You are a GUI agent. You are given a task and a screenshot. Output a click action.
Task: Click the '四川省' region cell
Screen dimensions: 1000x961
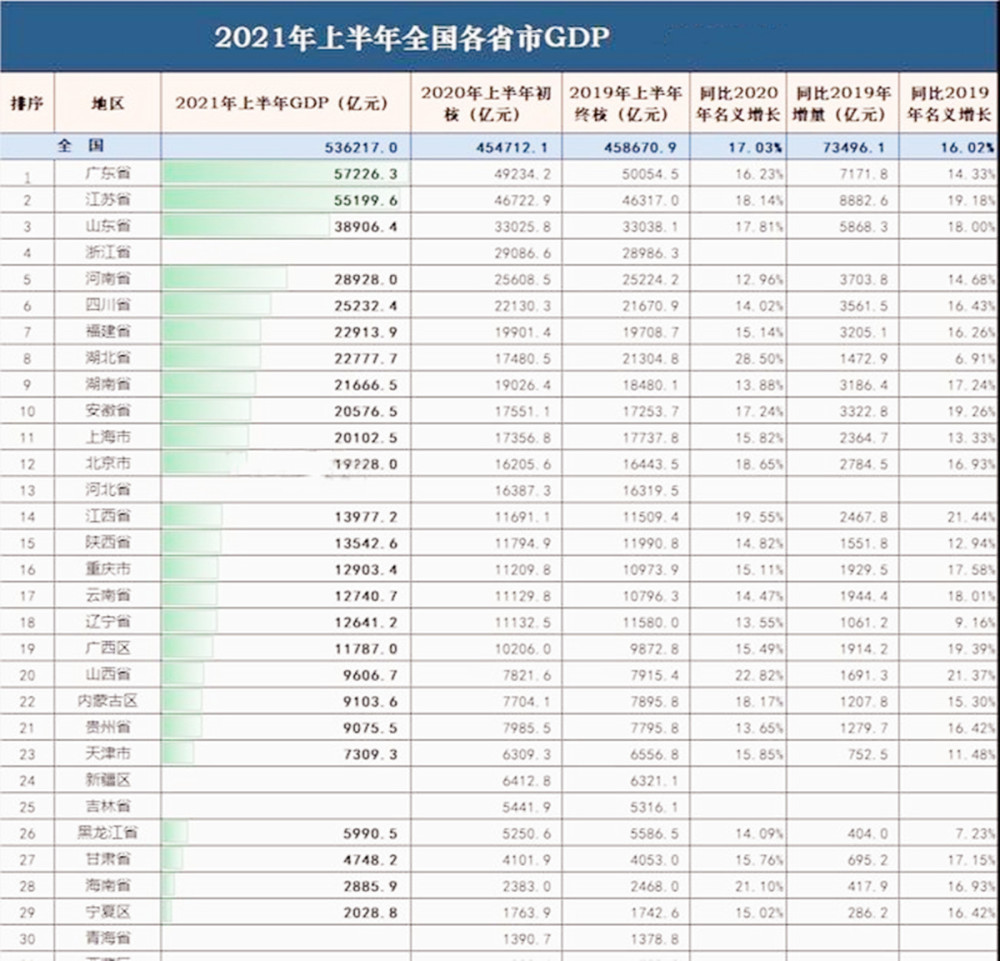tap(108, 305)
